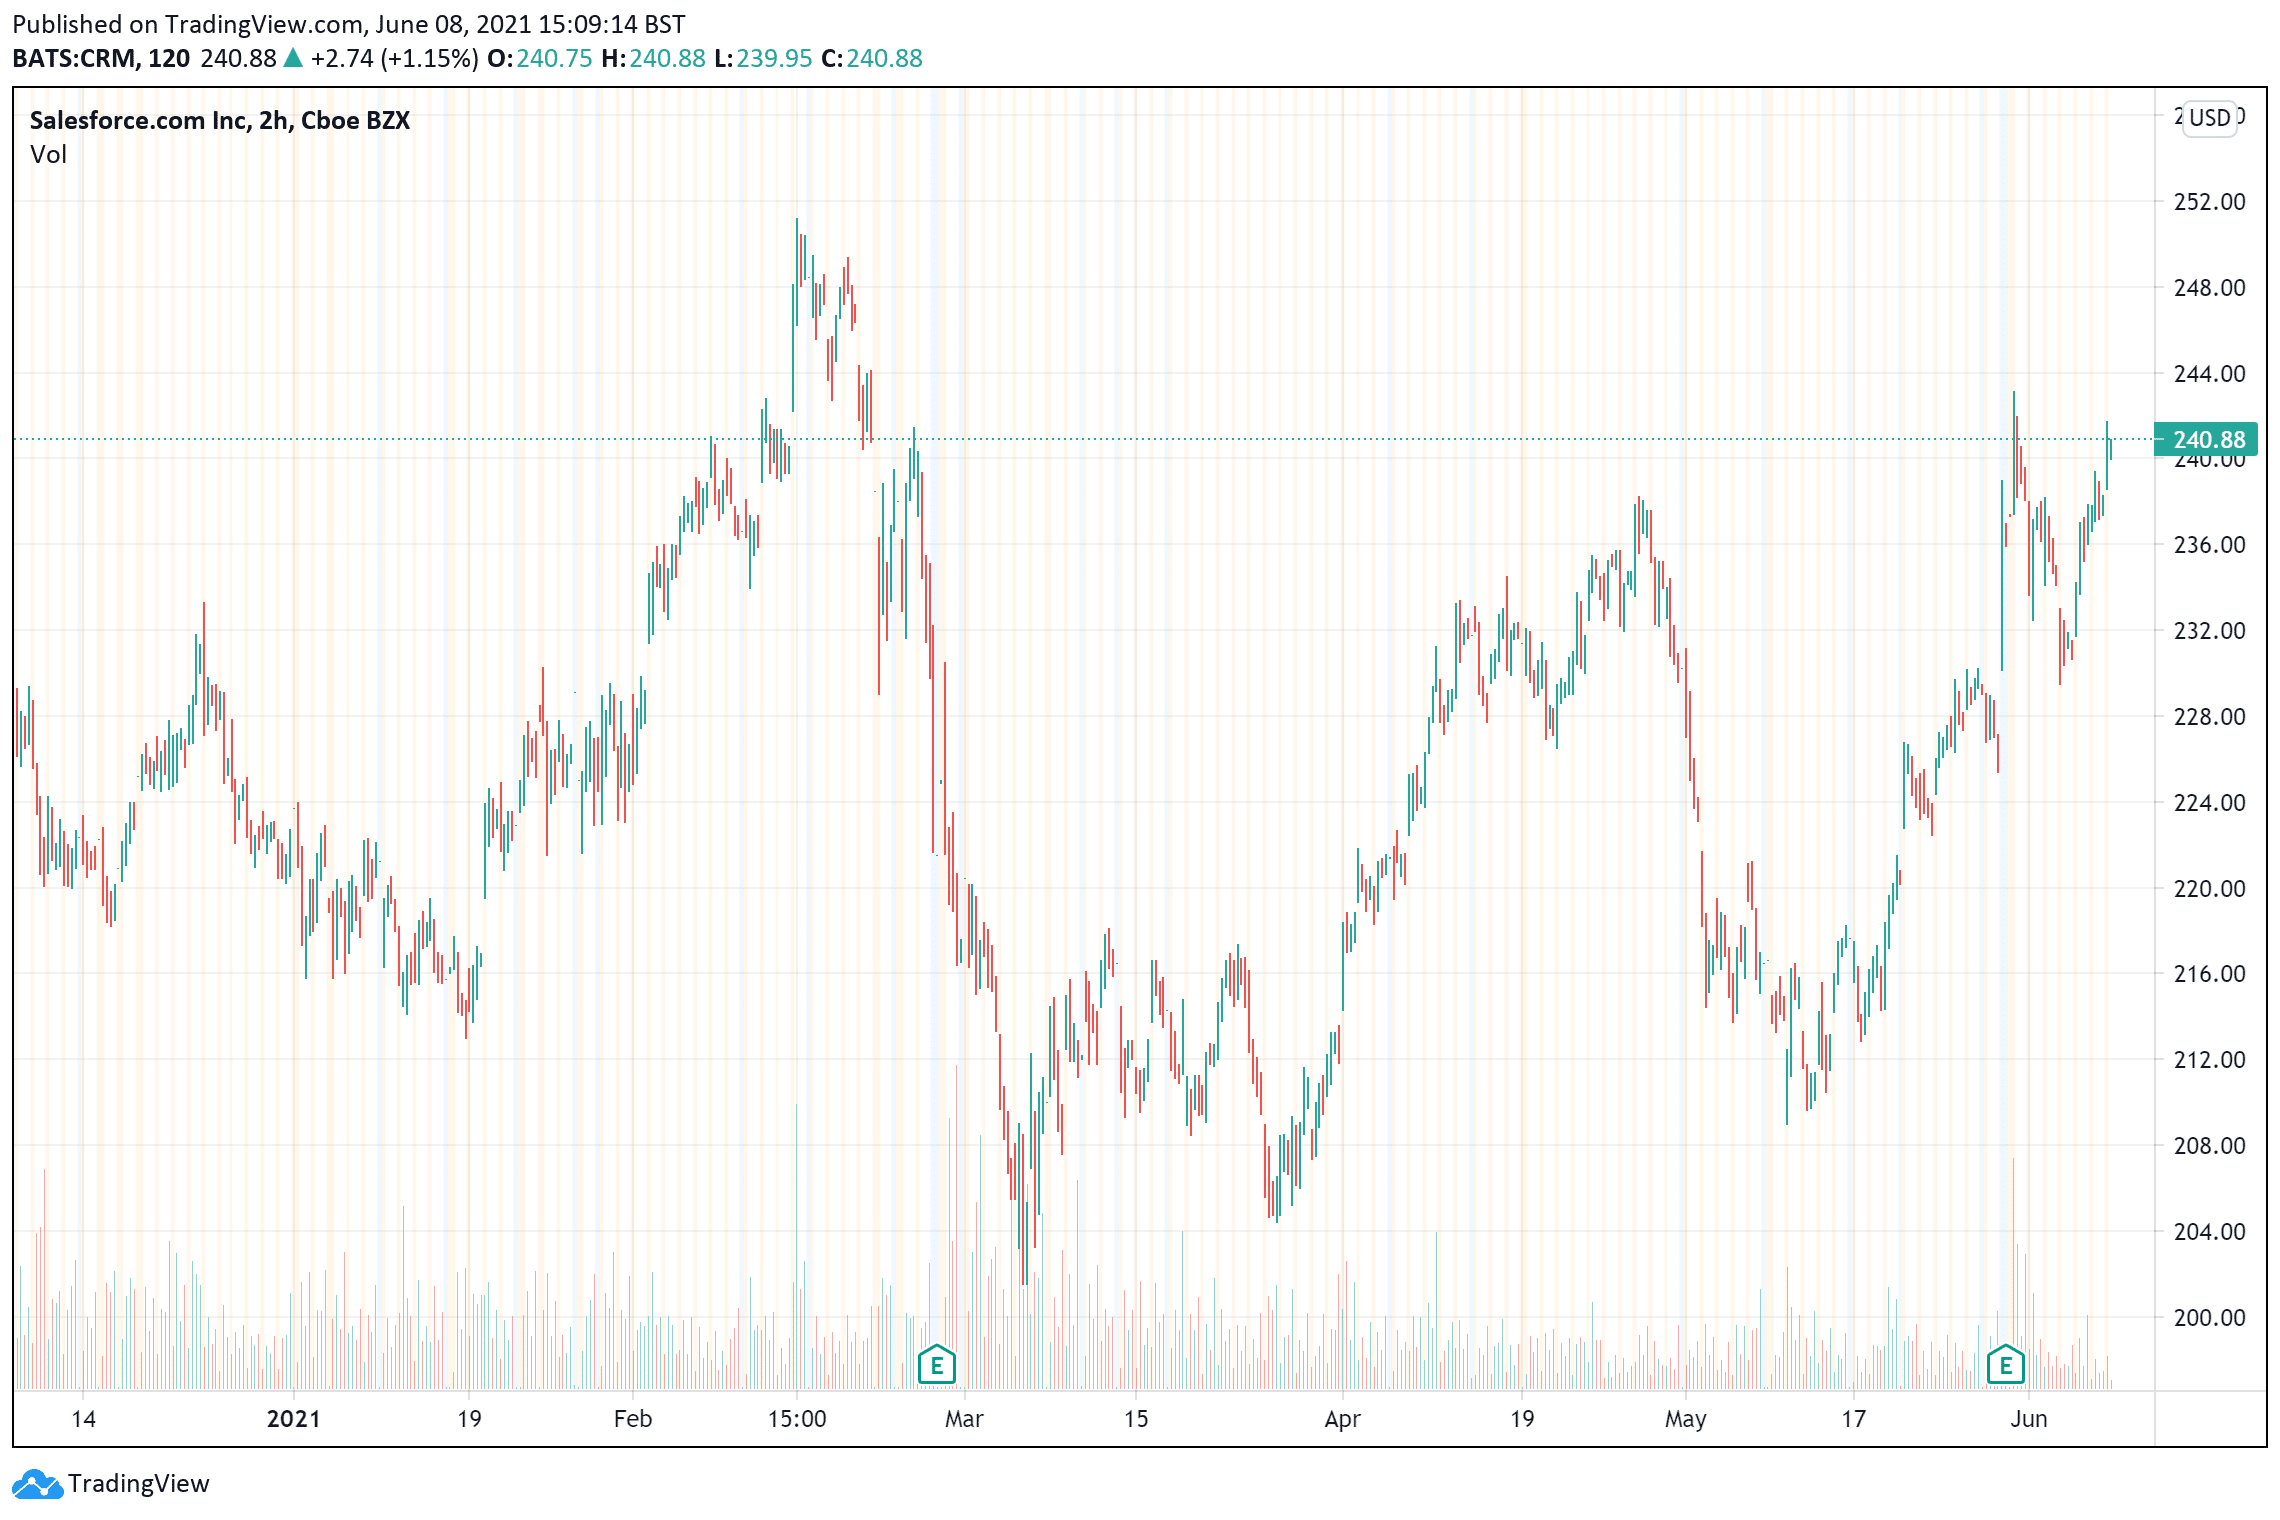This screenshot has height=1520, width=2280.
Task: Click the 228.00 price axis label
Action: coord(2209,717)
